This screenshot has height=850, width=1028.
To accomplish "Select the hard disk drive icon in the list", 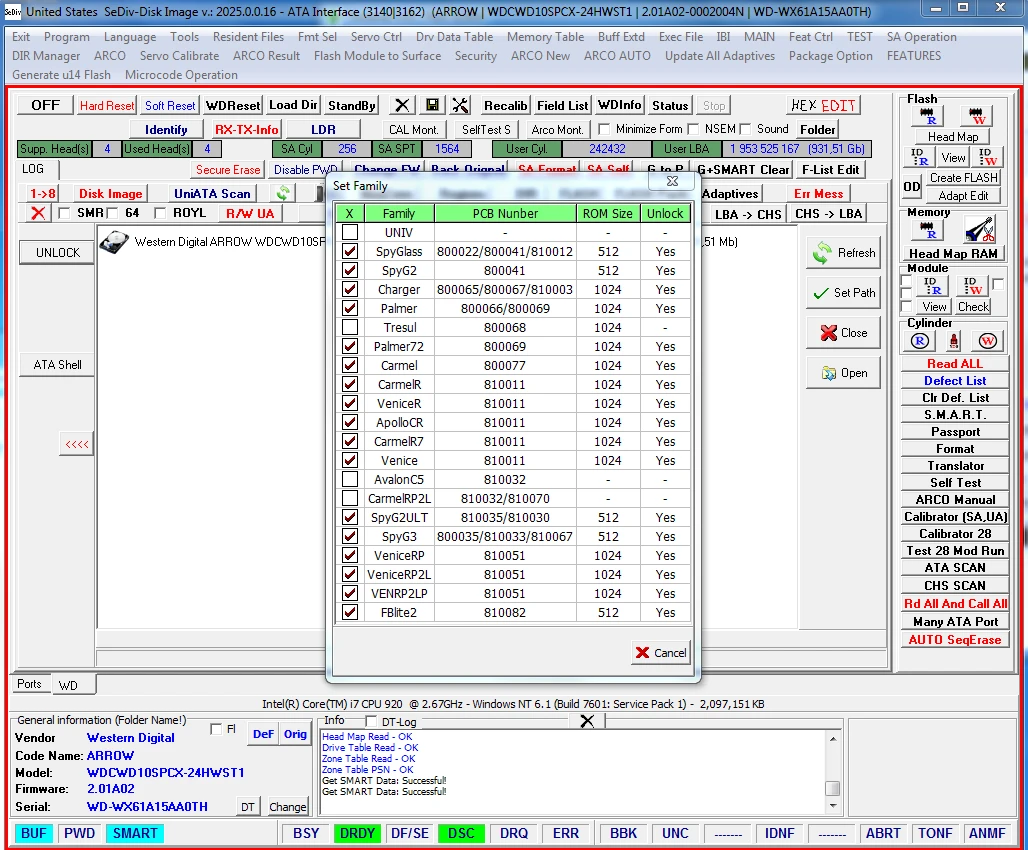I will pos(114,242).
